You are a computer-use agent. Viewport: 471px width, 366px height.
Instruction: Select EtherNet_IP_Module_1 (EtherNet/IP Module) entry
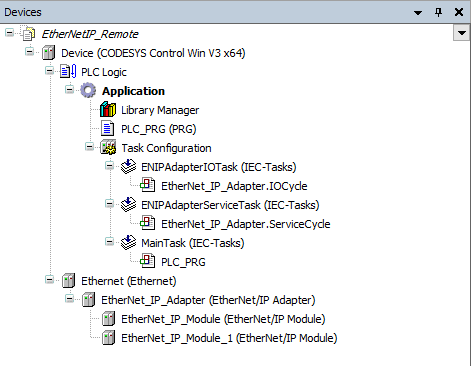click(229, 338)
